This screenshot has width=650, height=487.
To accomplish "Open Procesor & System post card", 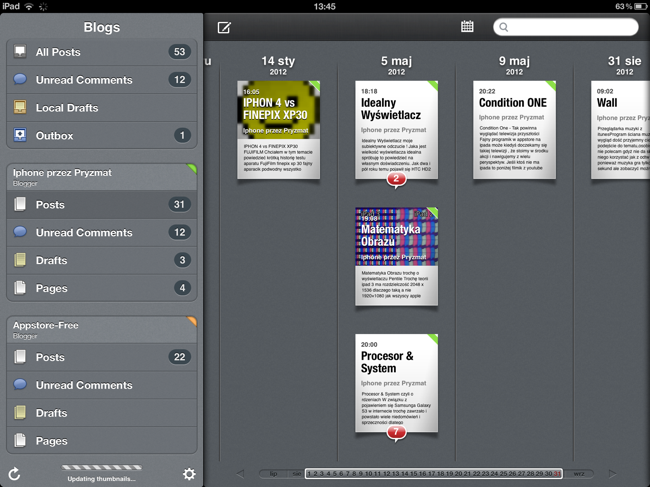I will point(396,383).
